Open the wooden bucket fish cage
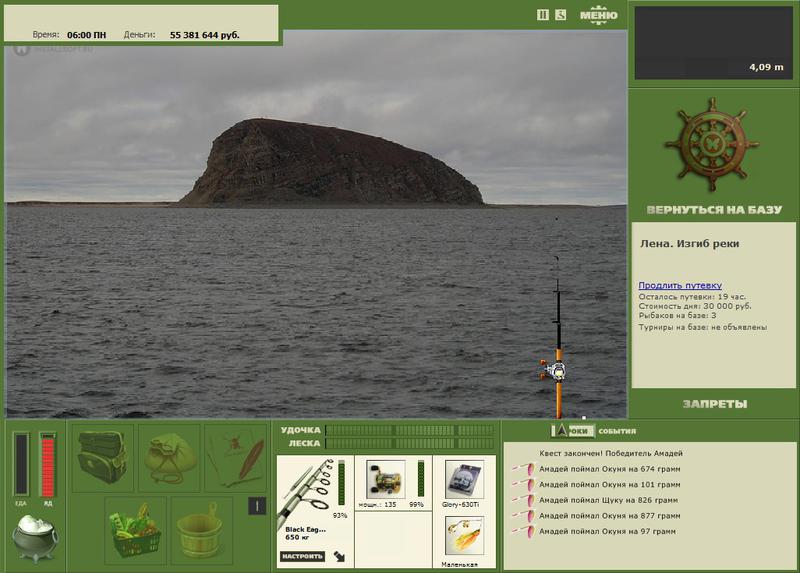 (x=202, y=530)
